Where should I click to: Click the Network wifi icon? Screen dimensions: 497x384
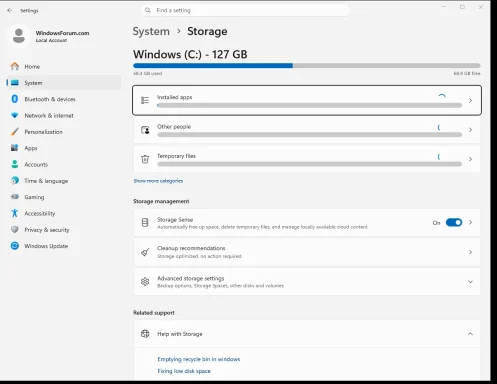click(15, 115)
